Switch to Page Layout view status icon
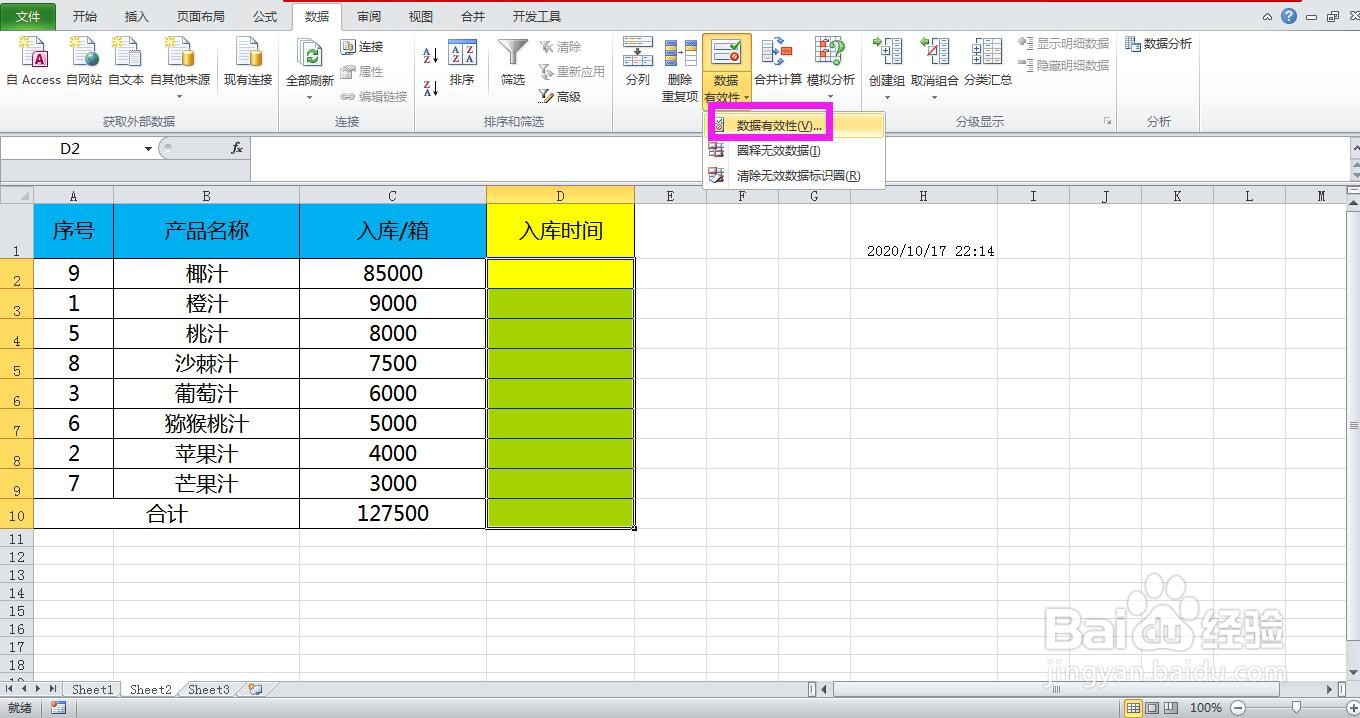The width and height of the screenshot is (1360, 718). coord(1151,708)
